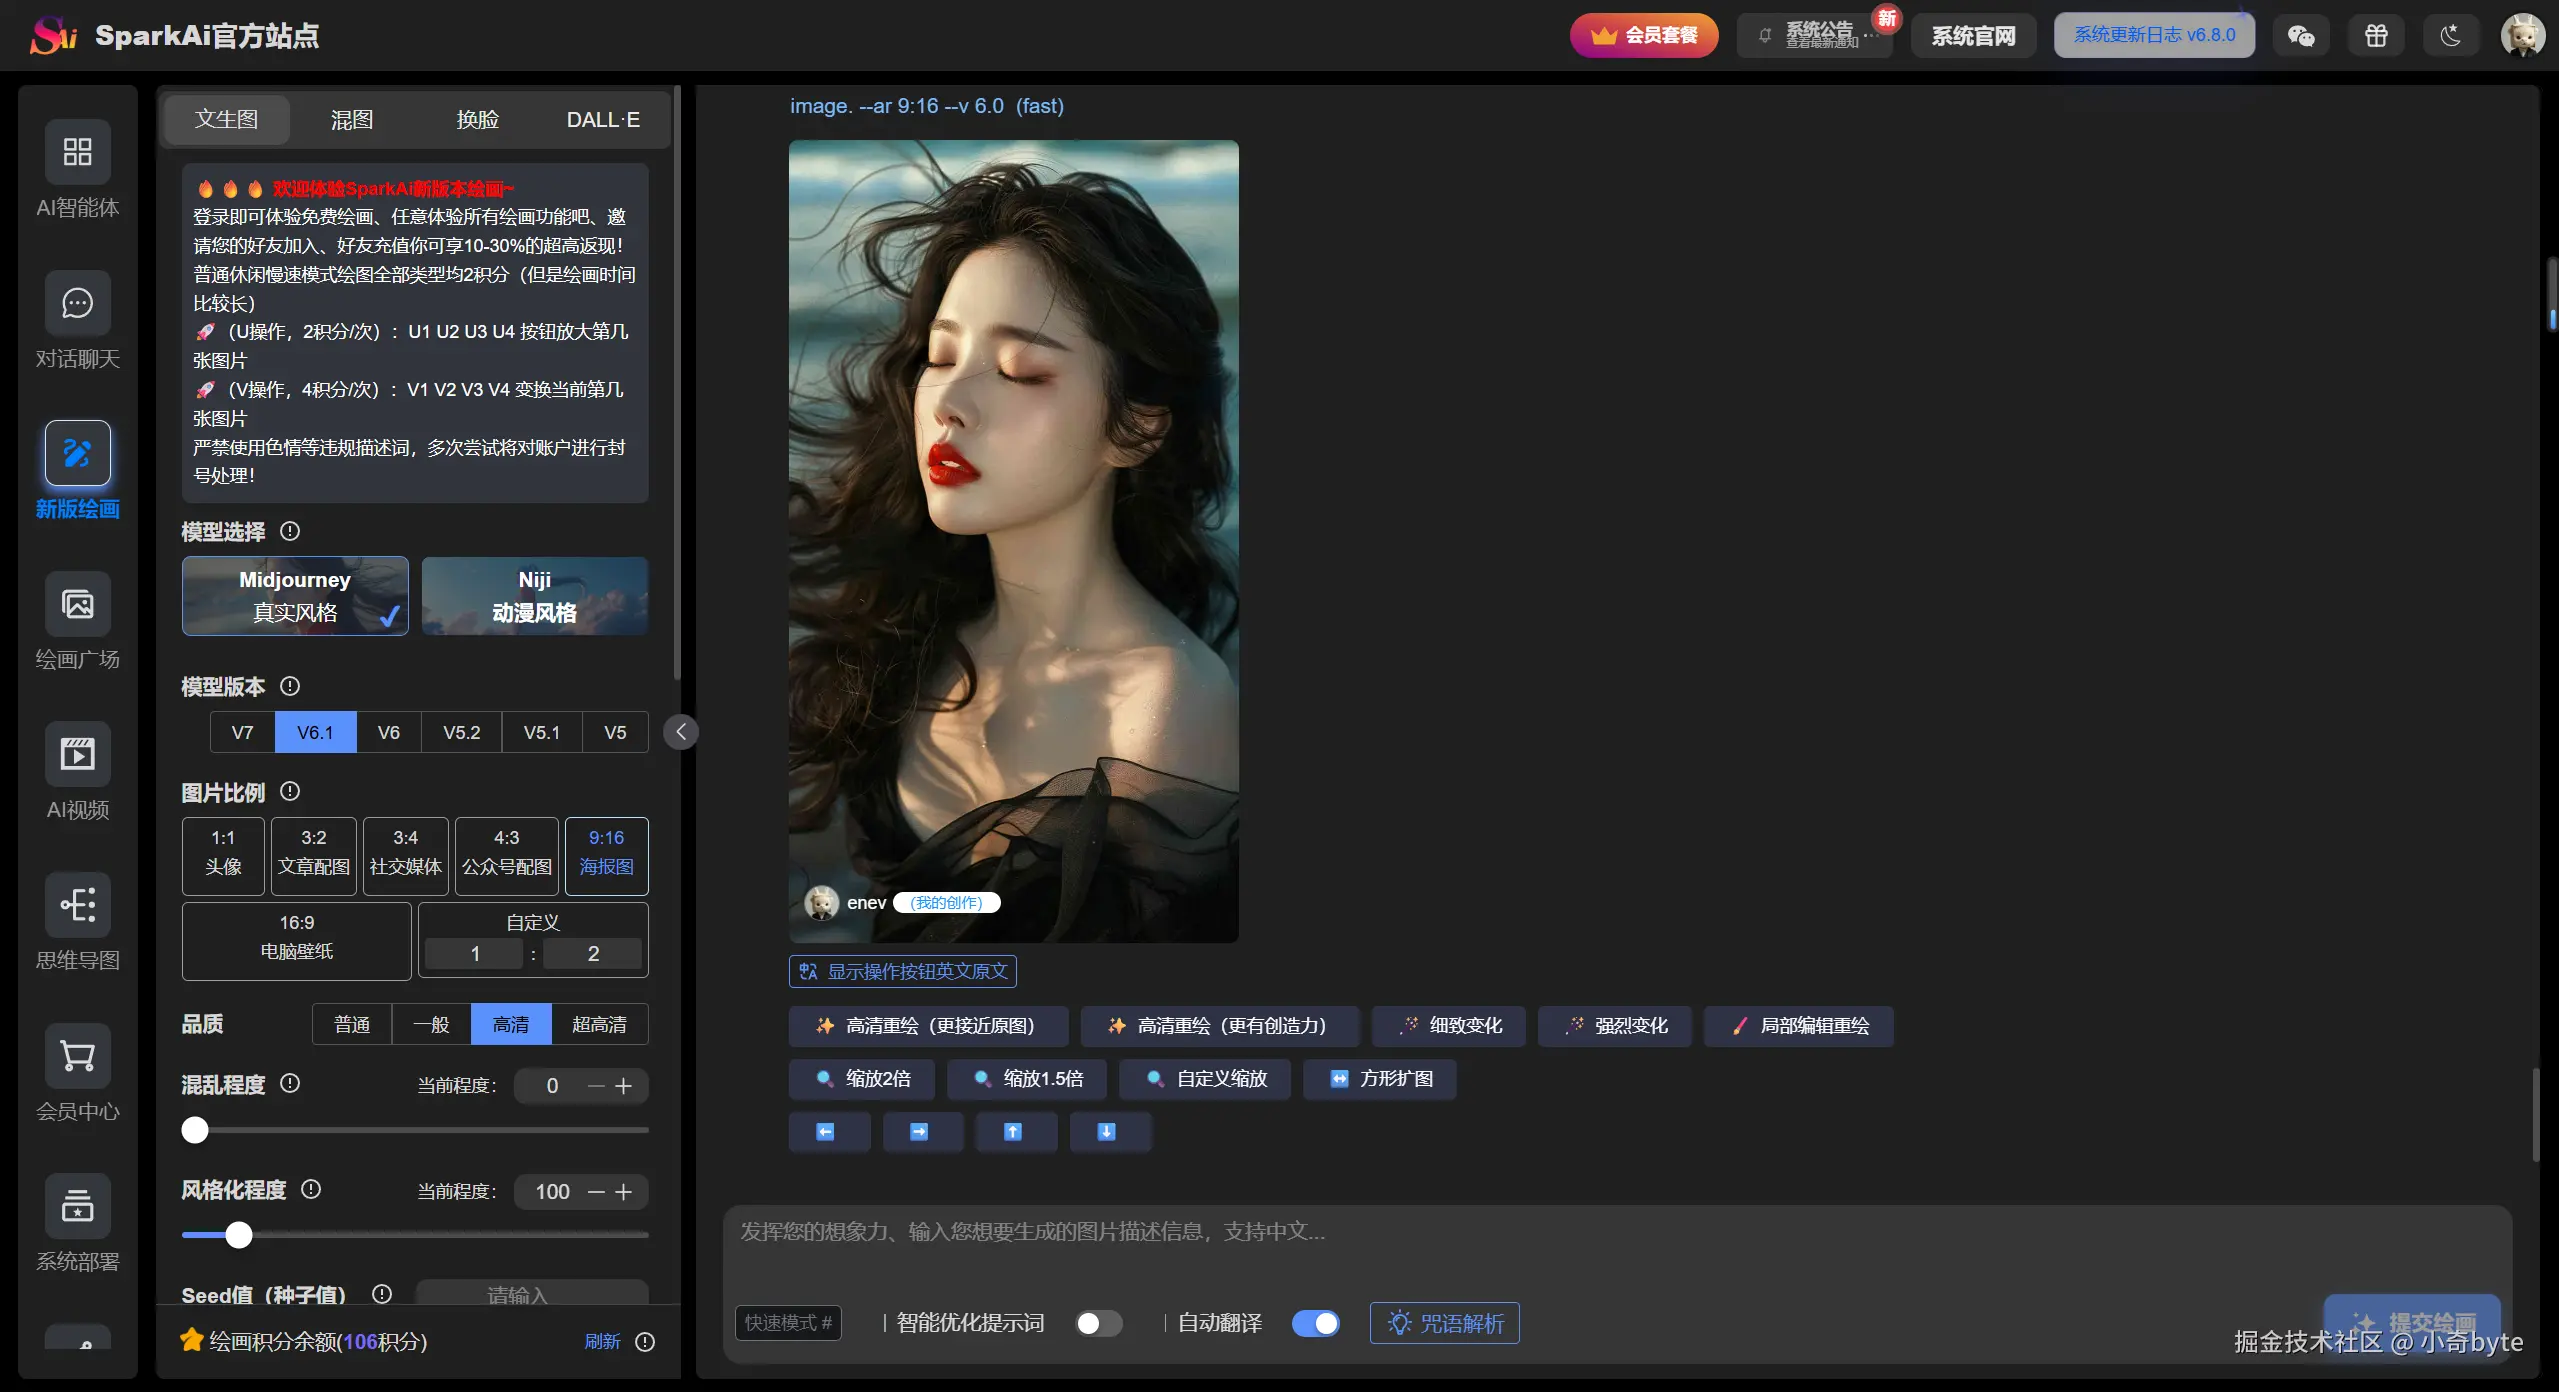The image size is (2559, 1392).
Task: Open the AI视频 sidebar icon
Action: [77, 754]
